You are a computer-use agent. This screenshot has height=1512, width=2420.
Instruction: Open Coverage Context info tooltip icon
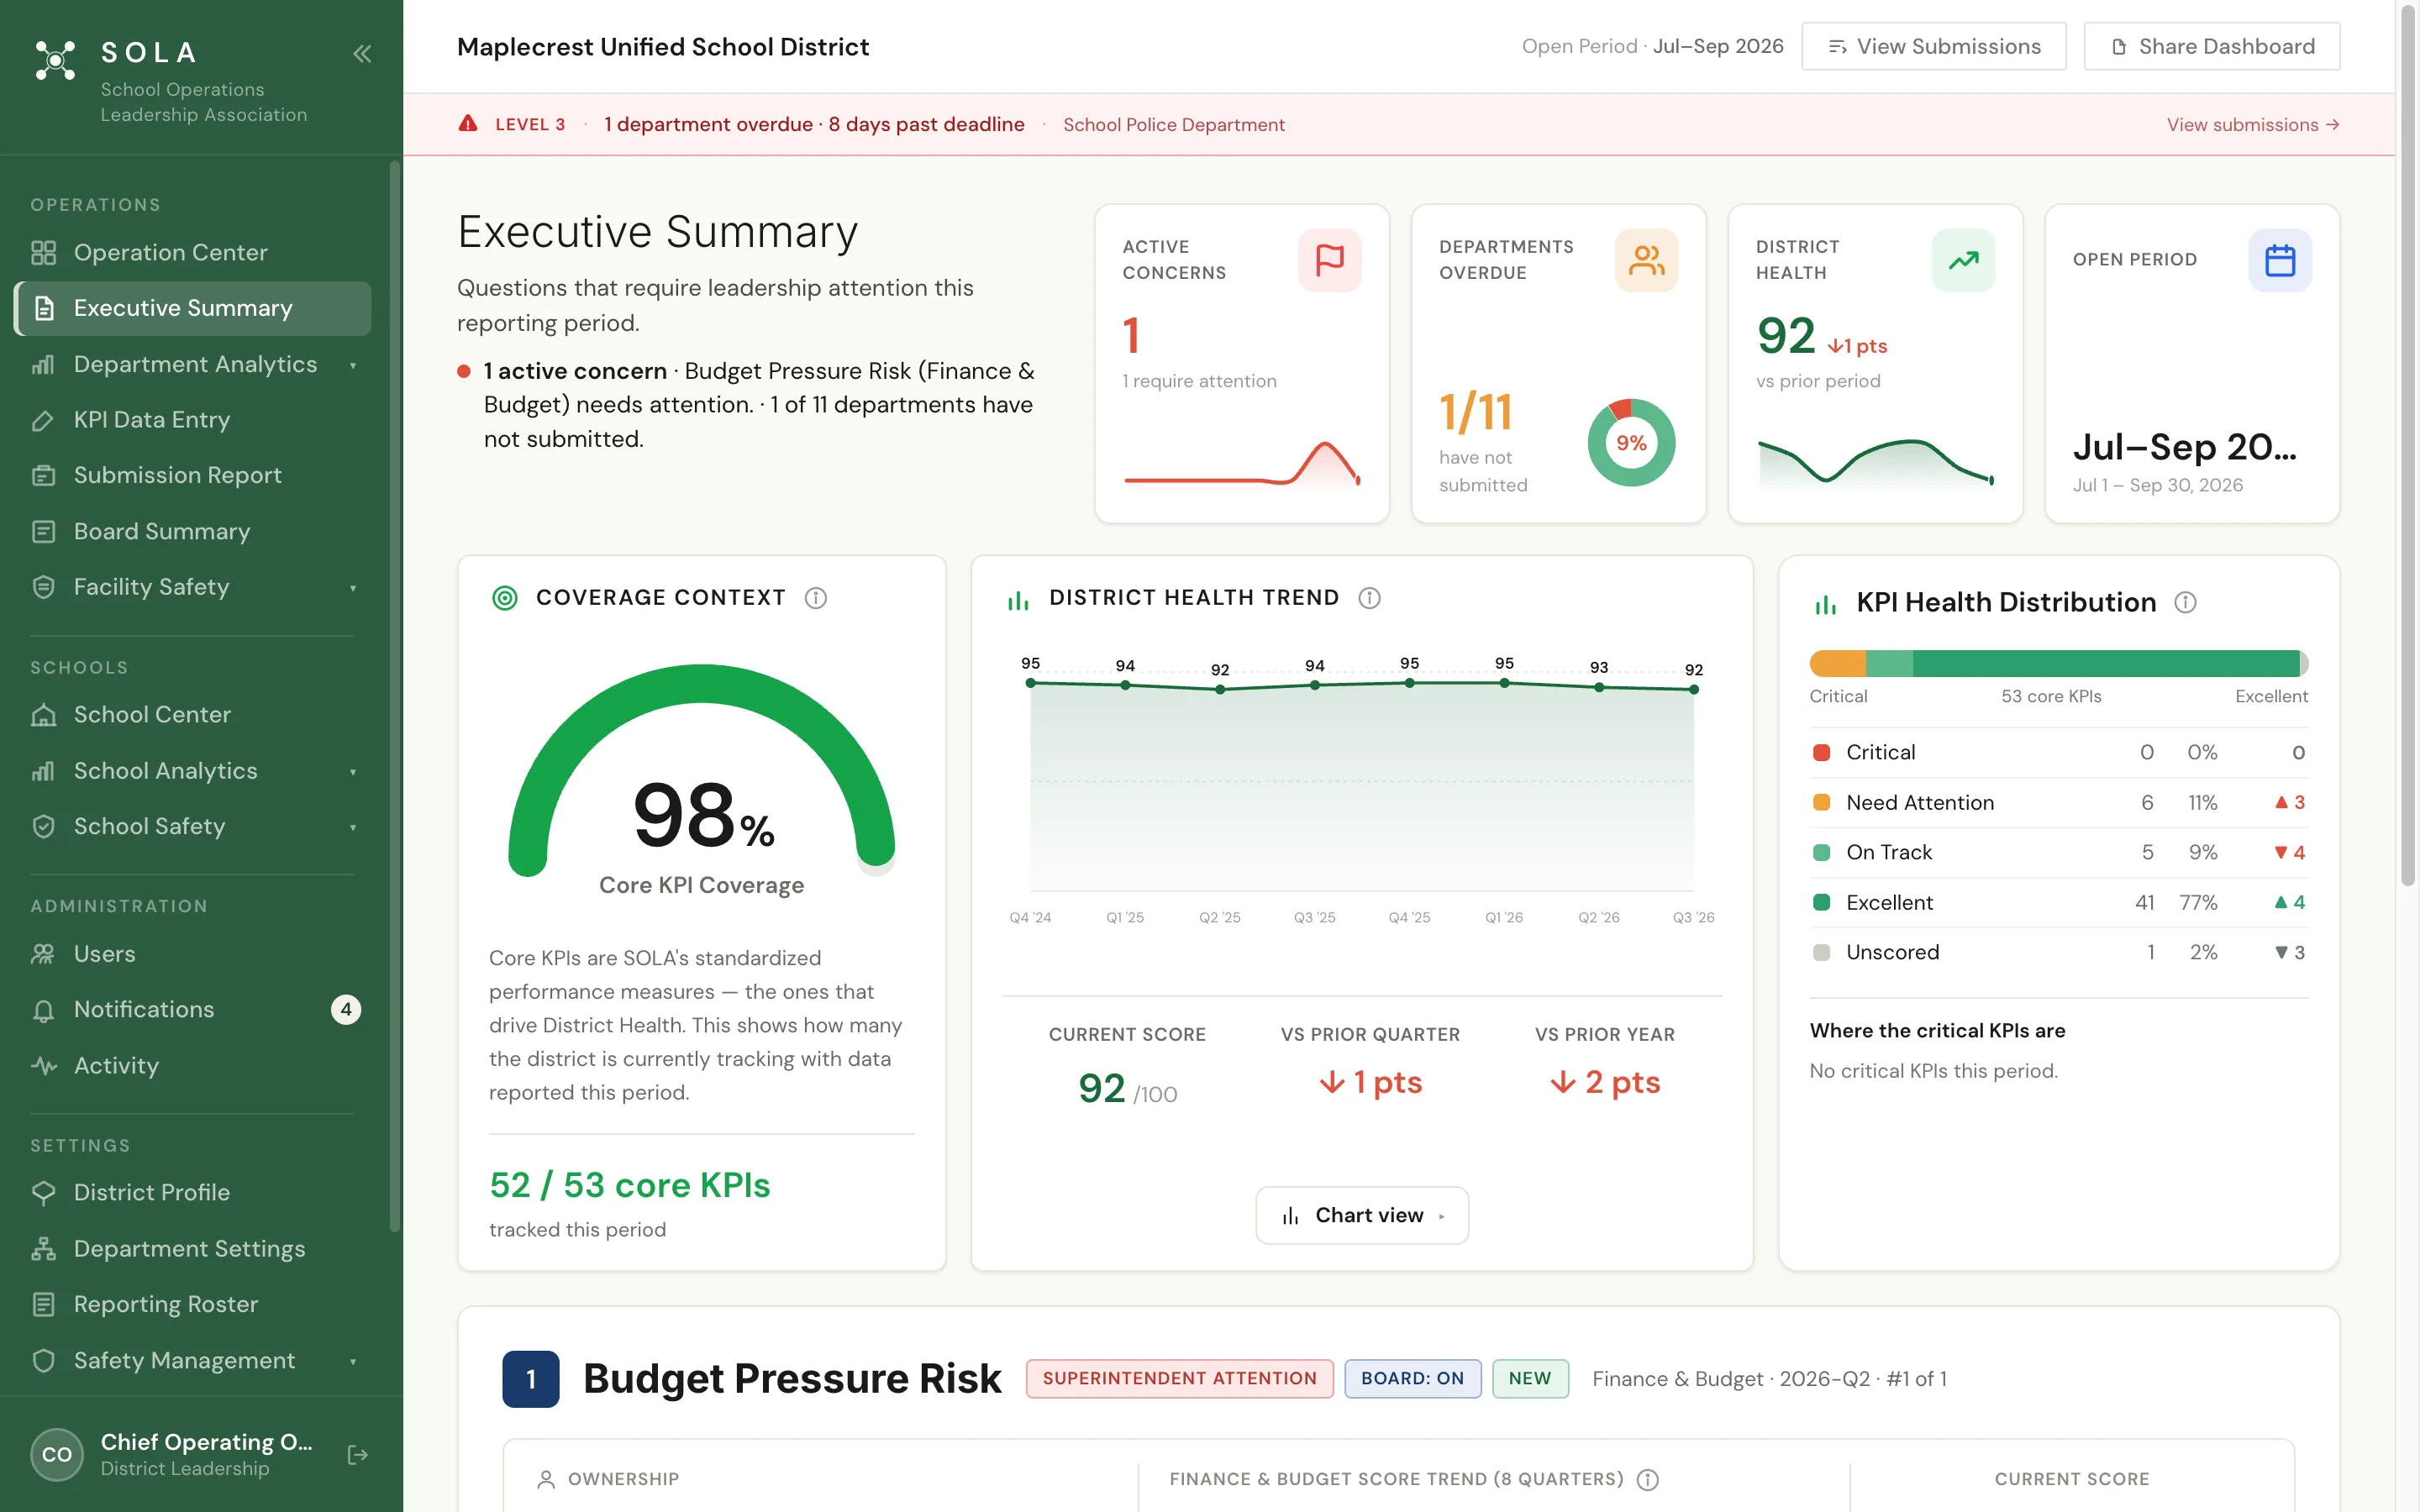(x=816, y=598)
